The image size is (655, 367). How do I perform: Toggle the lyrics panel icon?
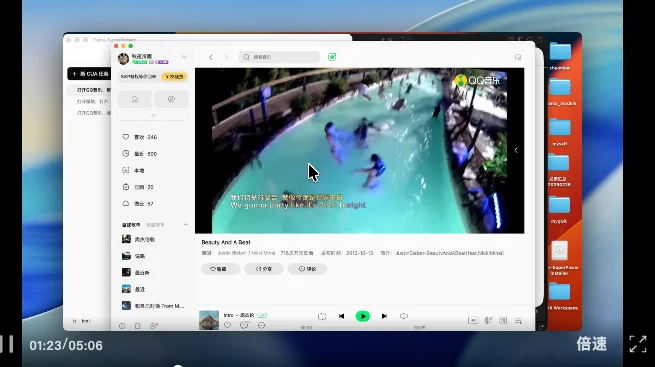click(x=503, y=320)
